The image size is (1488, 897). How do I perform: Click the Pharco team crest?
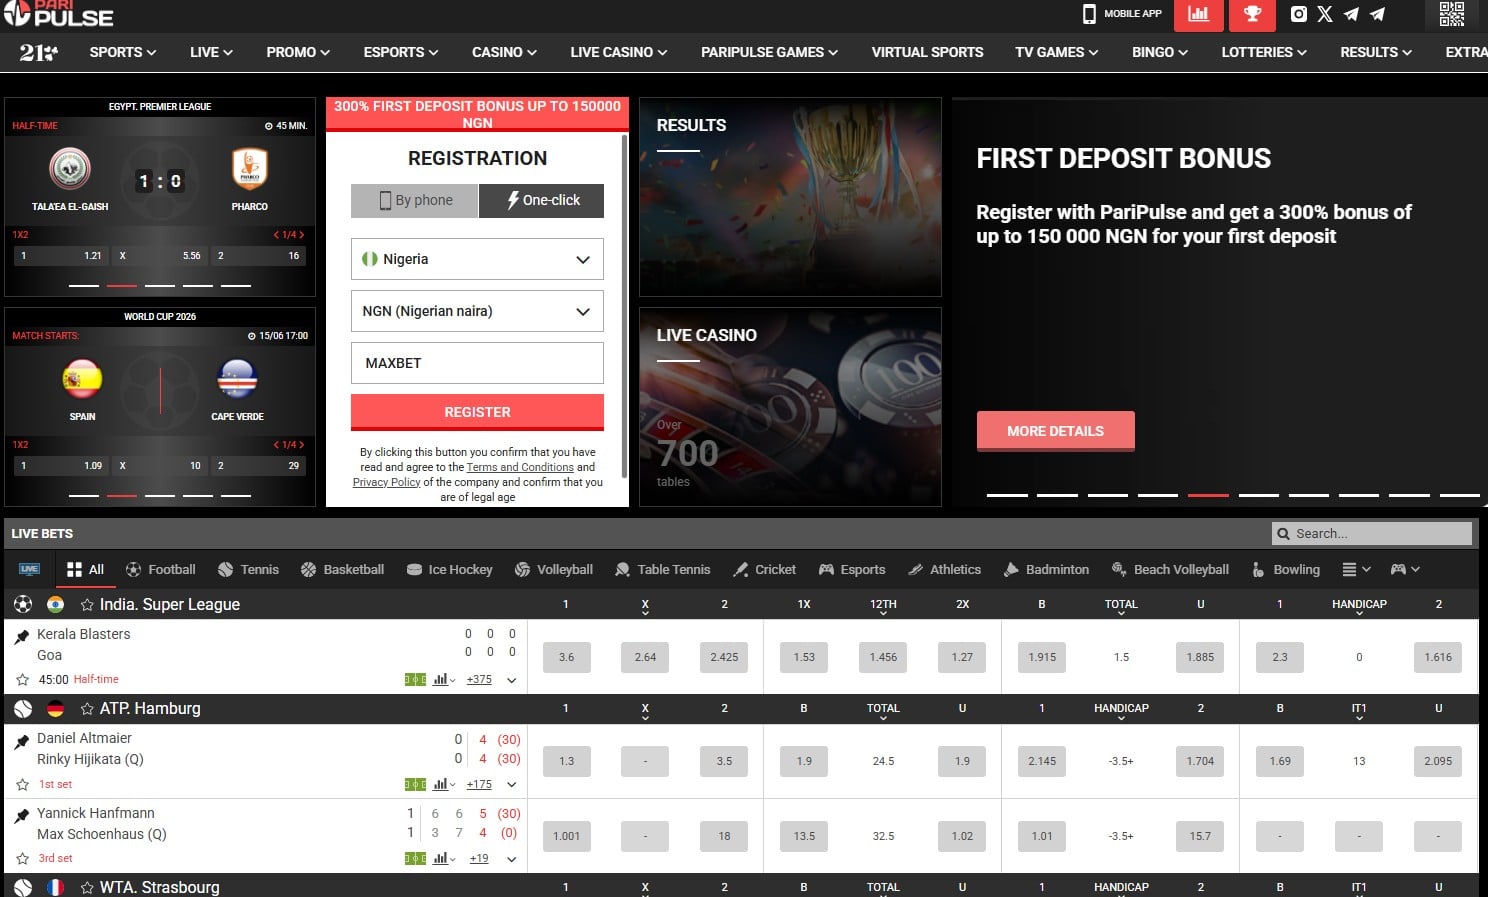249,168
